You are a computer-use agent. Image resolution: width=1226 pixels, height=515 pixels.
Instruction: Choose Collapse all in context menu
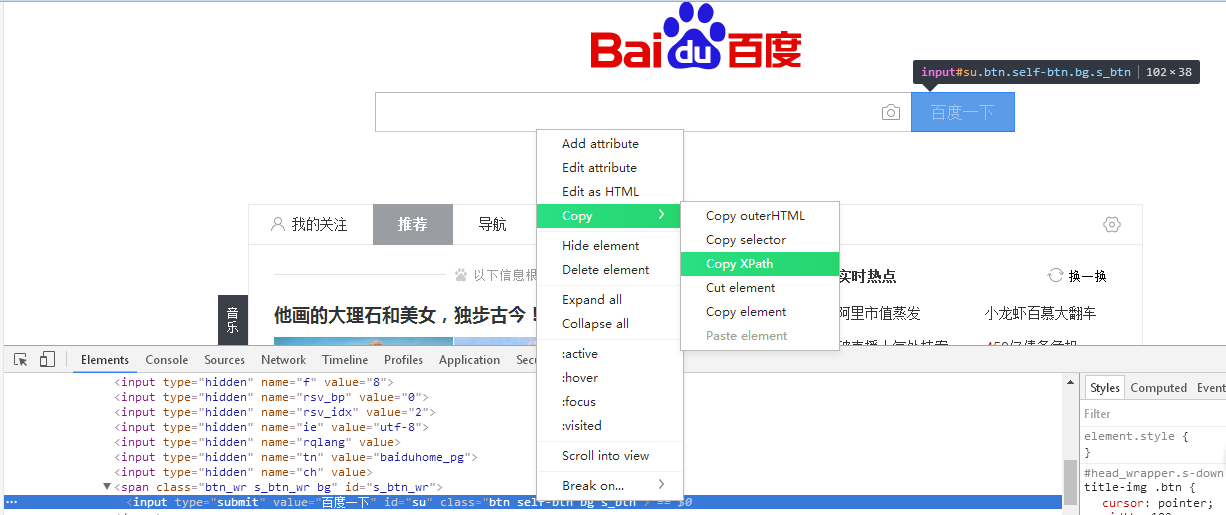point(610,324)
